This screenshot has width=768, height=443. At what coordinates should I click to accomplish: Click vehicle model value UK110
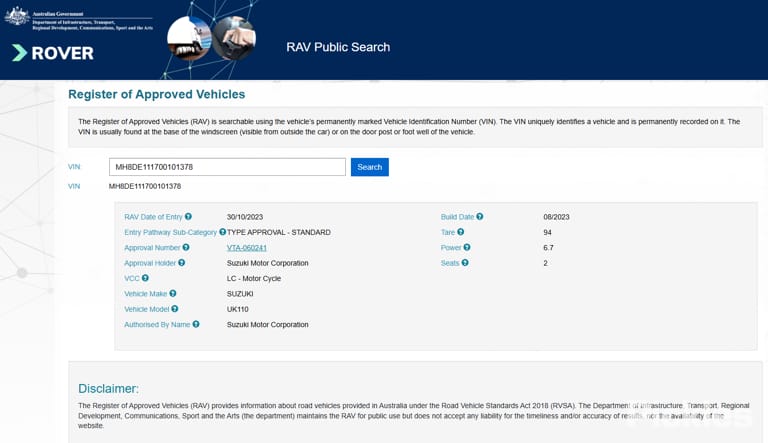point(238,309)
